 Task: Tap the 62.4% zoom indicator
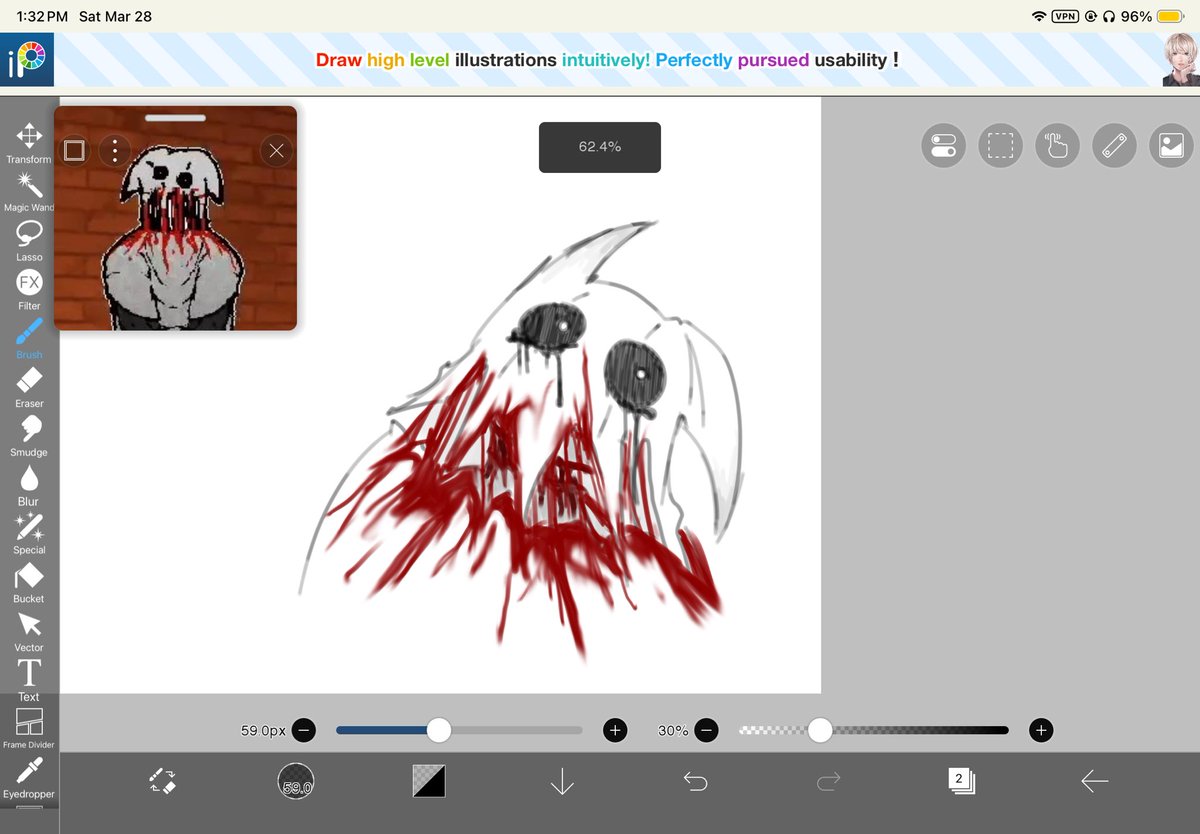pyautogui.click(x=600, y=147)
